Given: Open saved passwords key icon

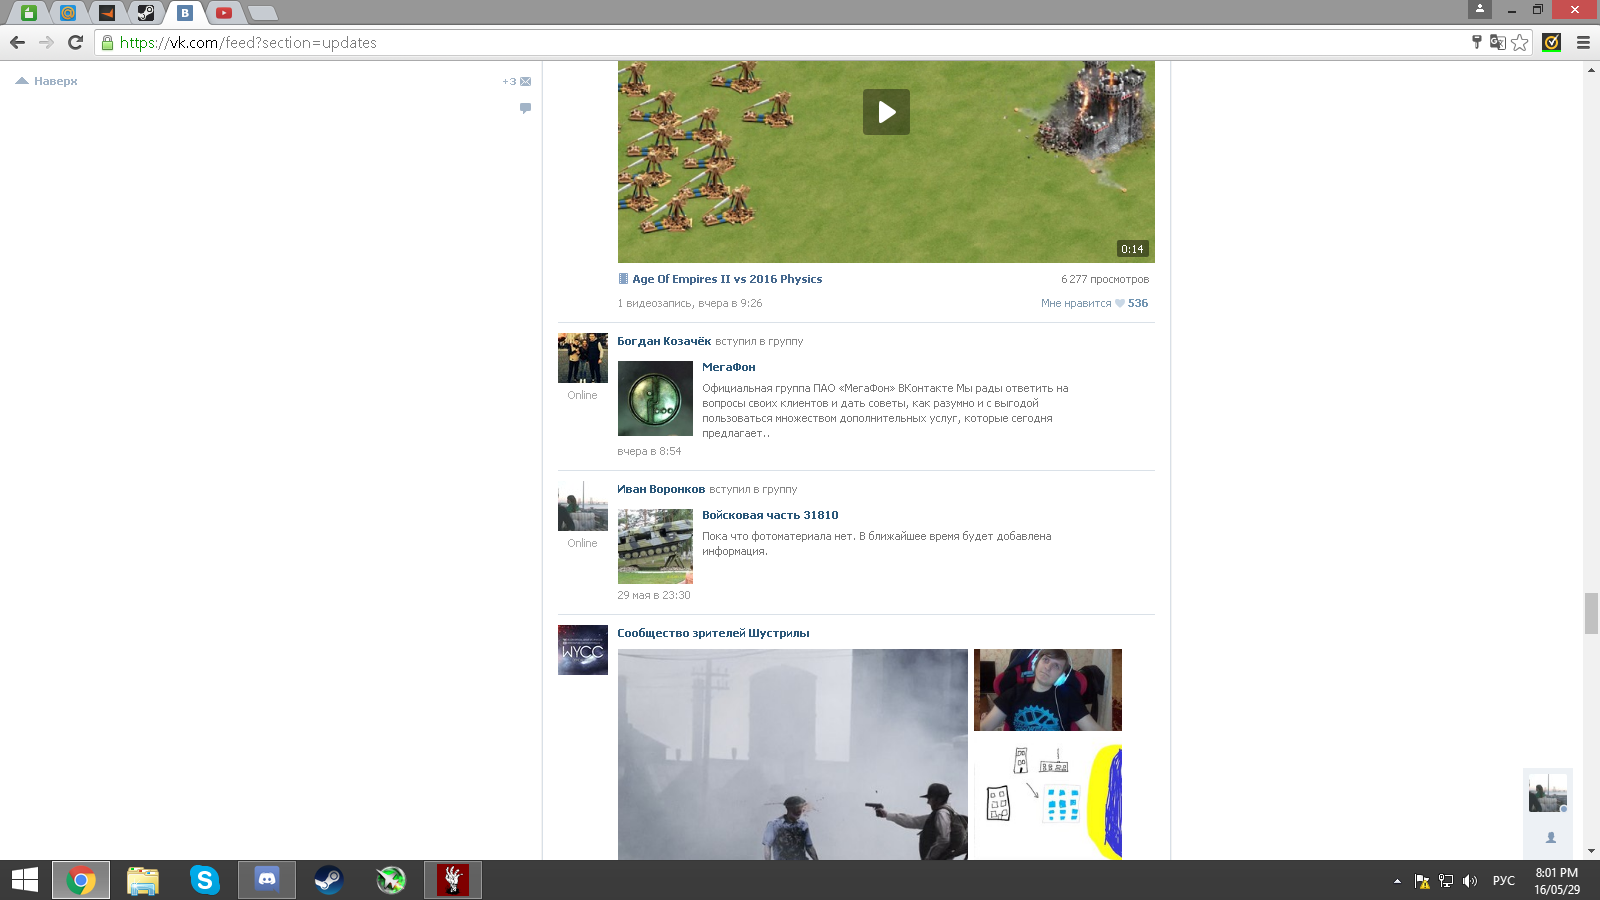Looking at the screenshot, I should pos(1477,42).
